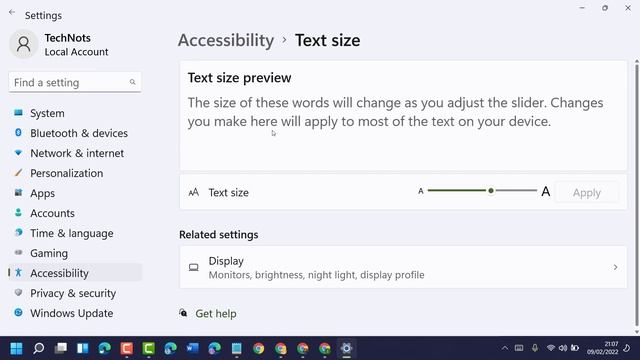Click the magnifier icon in Find a setting
Image resolution: width=640 pixels, height=360 pixels.
click(x=133, y=82)
